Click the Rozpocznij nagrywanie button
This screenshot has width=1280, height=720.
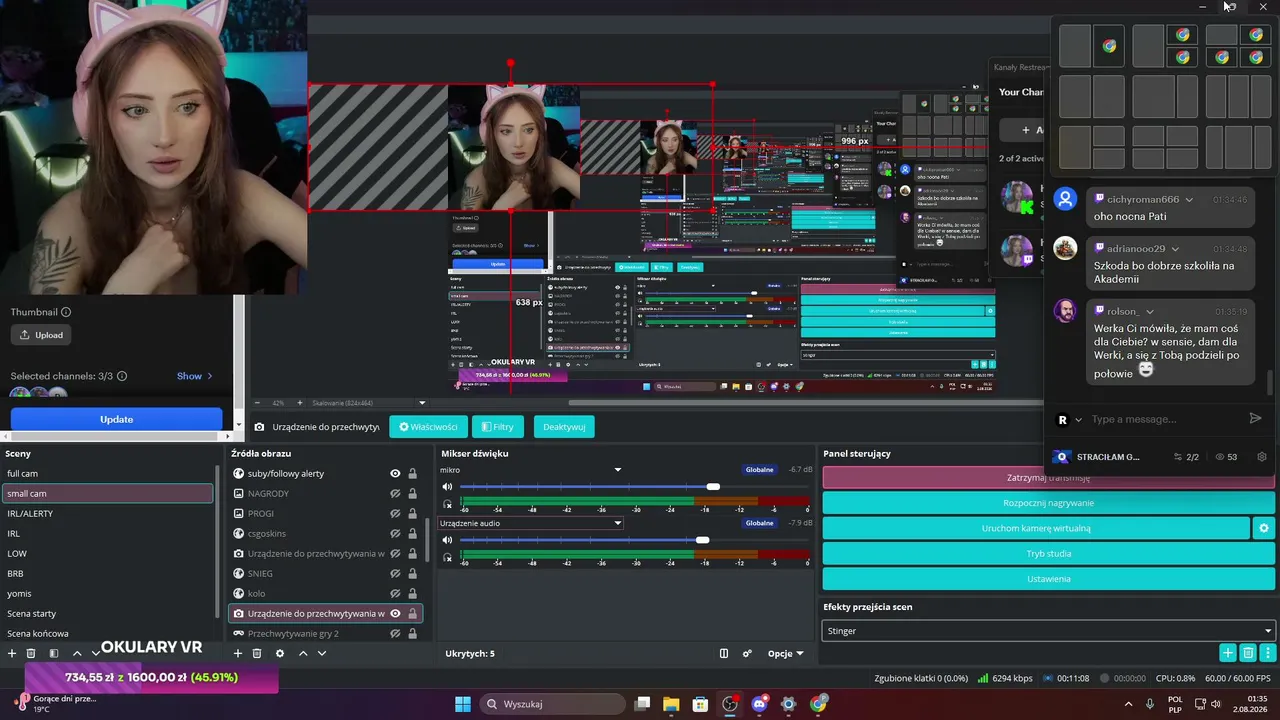tap(1048, 503)
